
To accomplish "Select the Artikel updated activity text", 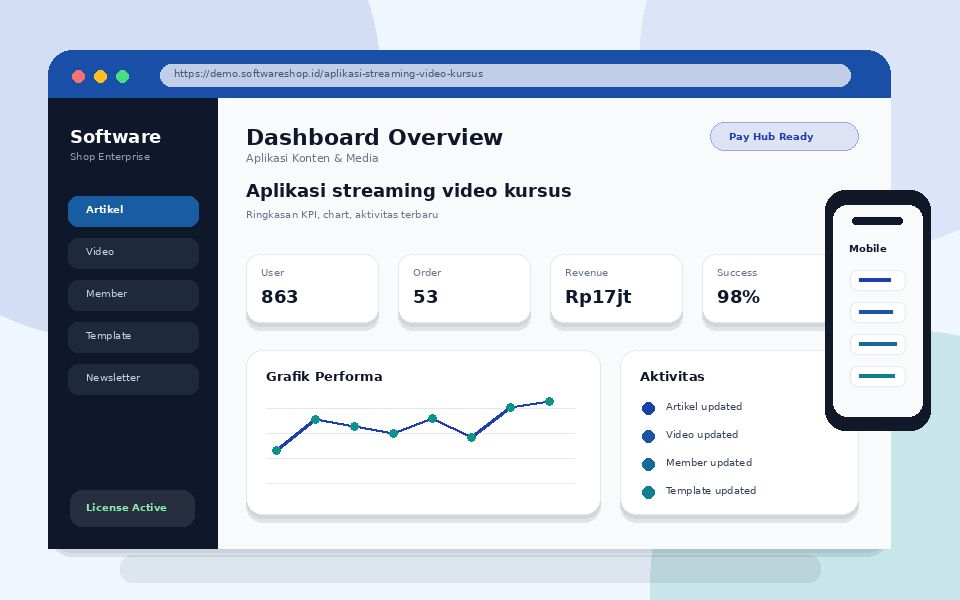I will pyautogui.click(x=703, y=407).
